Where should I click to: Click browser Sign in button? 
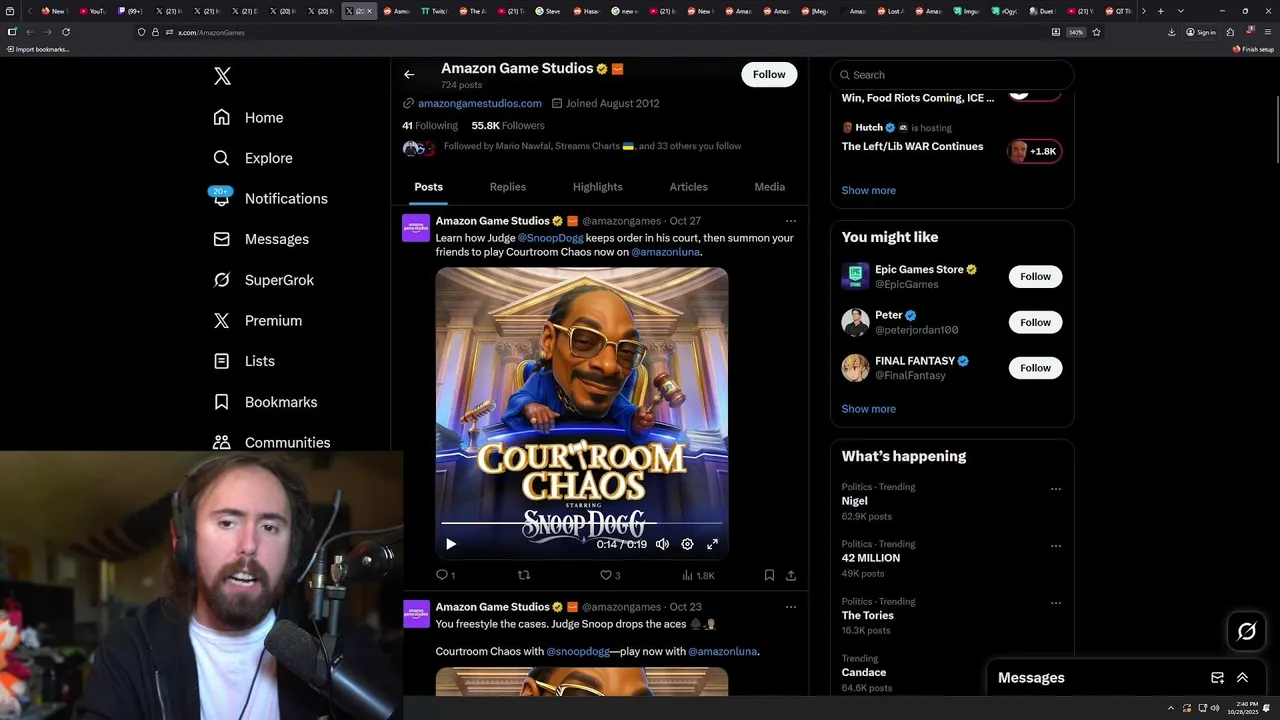[1201, 32]
